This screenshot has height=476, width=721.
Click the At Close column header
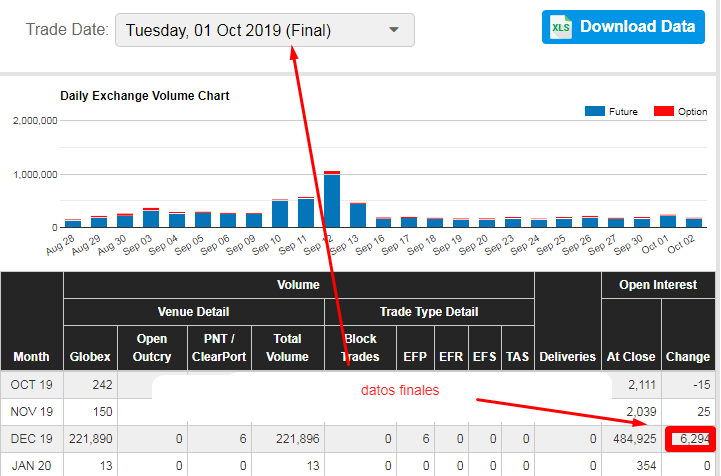(630, 356)
